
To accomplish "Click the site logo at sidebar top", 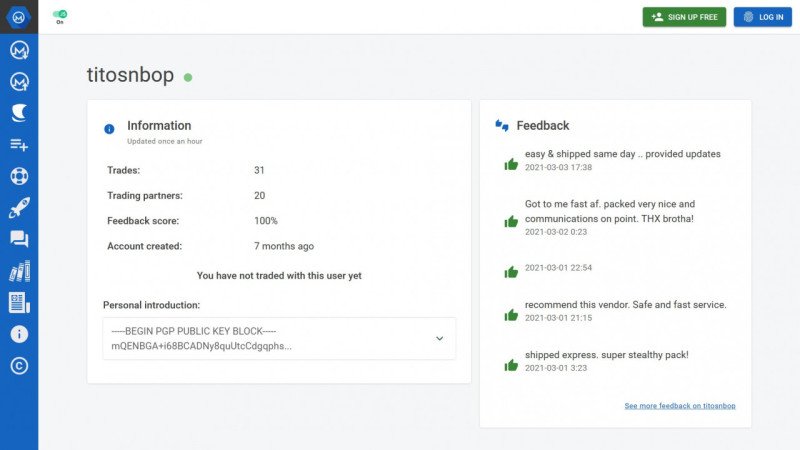I will click(x=18, y=17).
